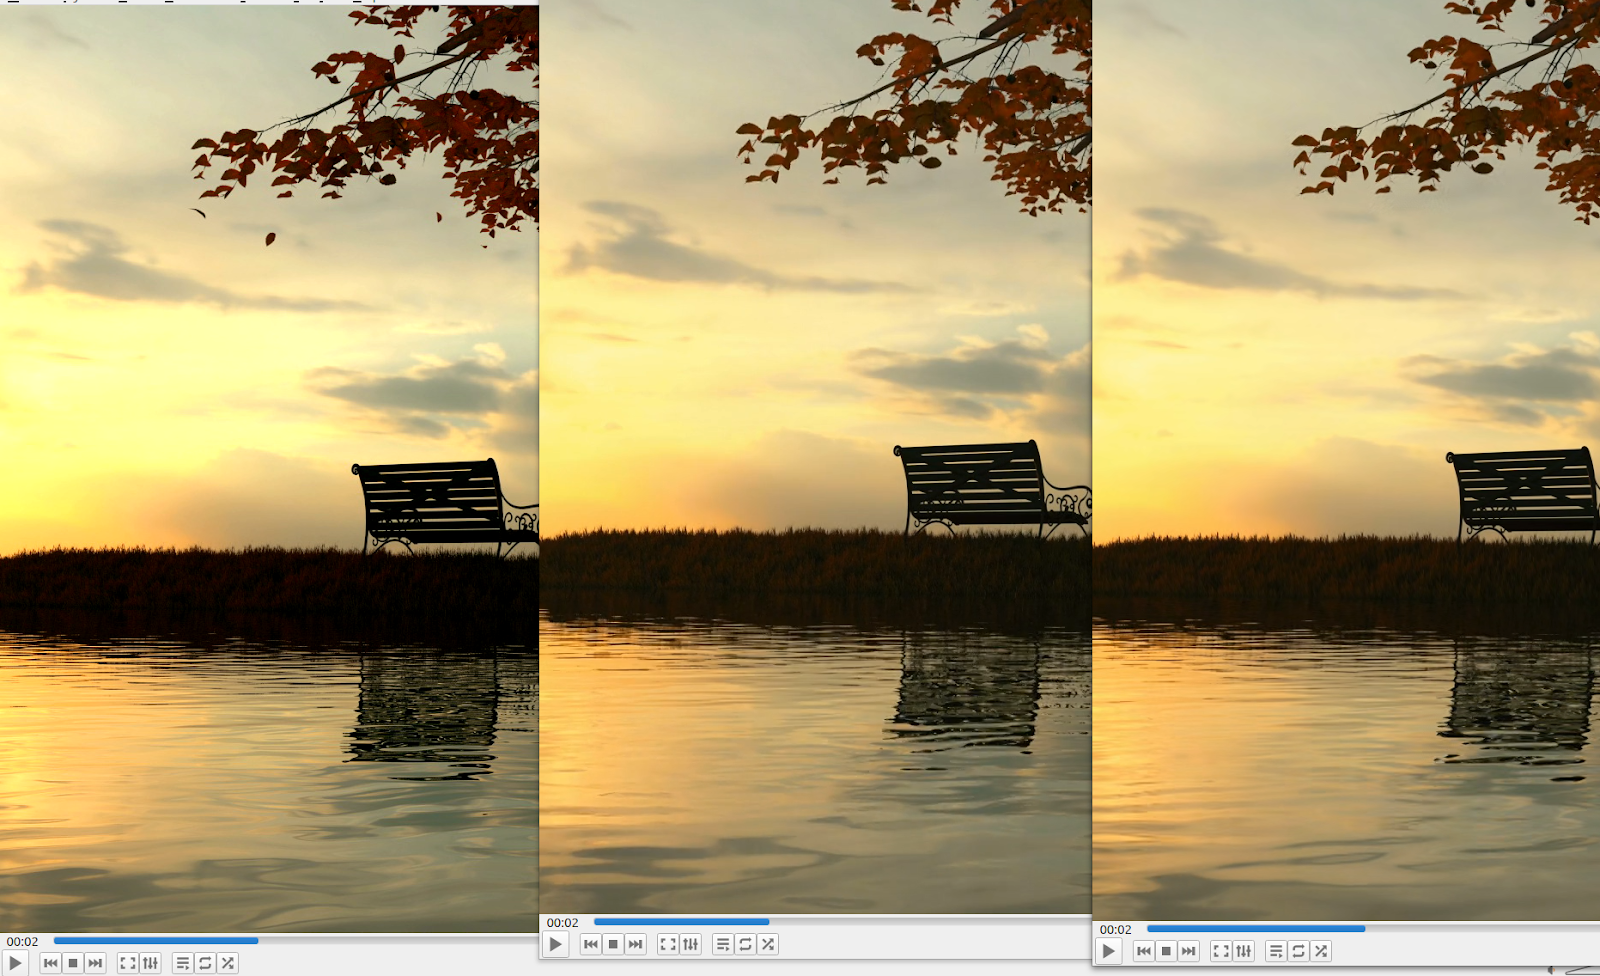Previous media button in right VLC window
The image size is (1600, 976).
tap(1144, 951)
